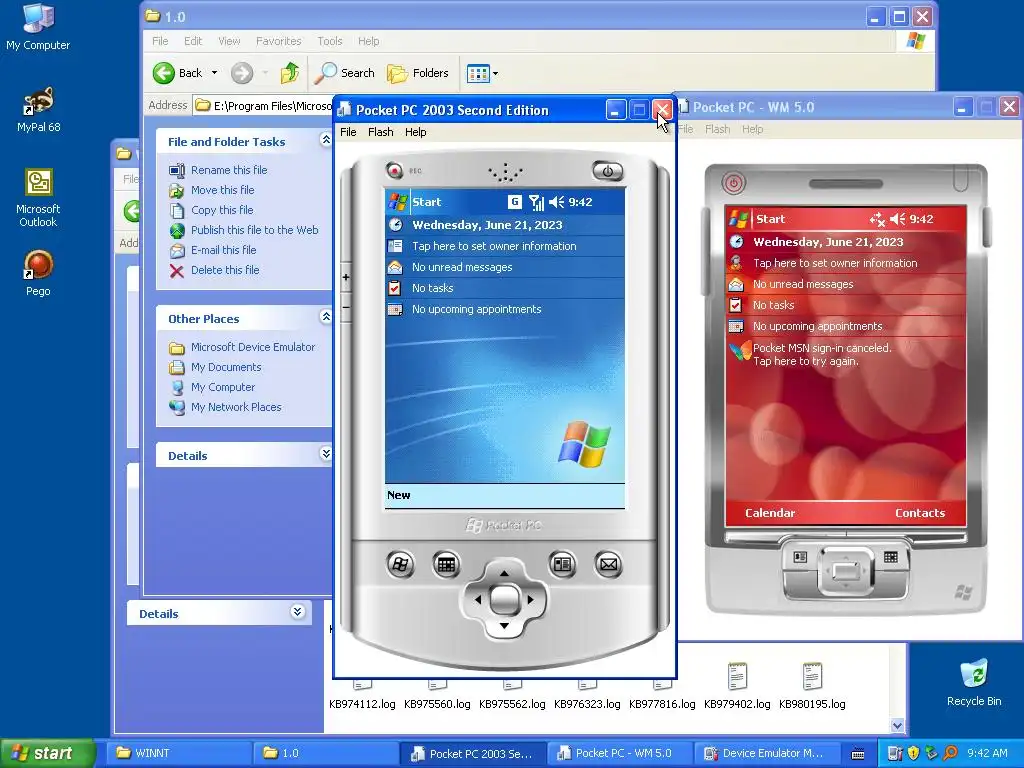Tap Calendar softkey on WM 5.0 screen

coord(770,513)
